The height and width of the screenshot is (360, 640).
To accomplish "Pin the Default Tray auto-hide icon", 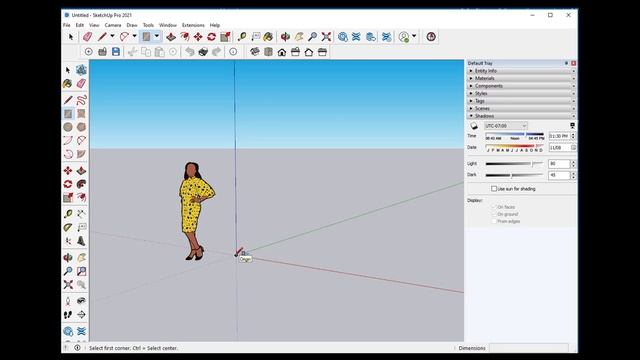I will 566,63.
